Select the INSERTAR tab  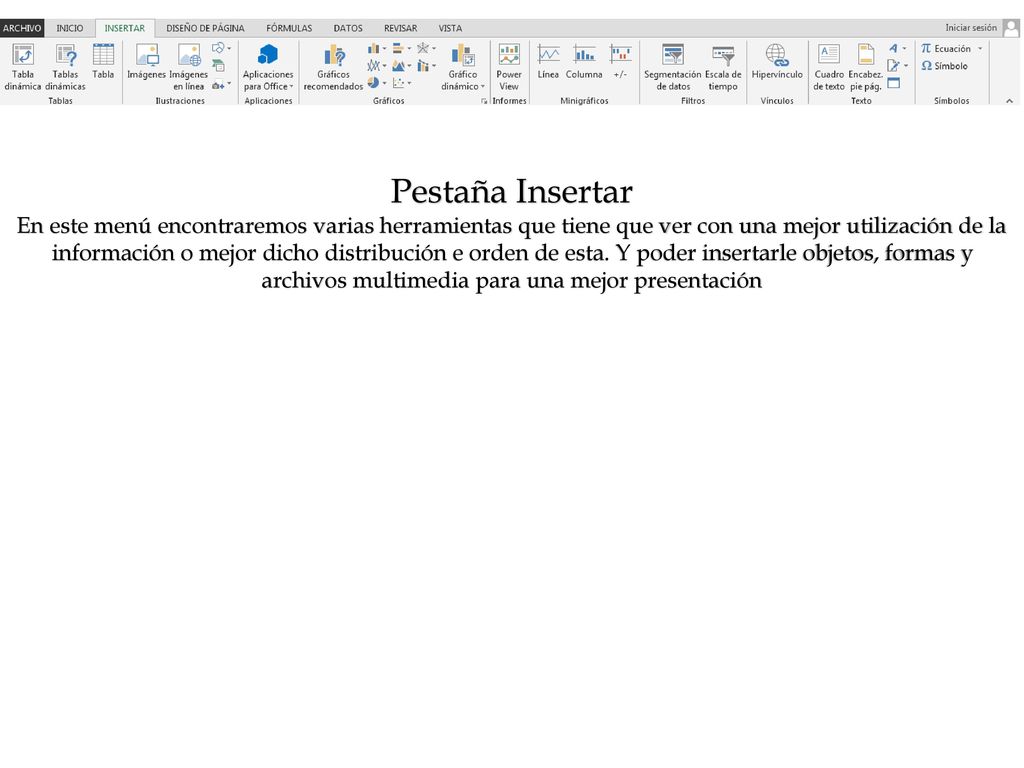[125, 28]
